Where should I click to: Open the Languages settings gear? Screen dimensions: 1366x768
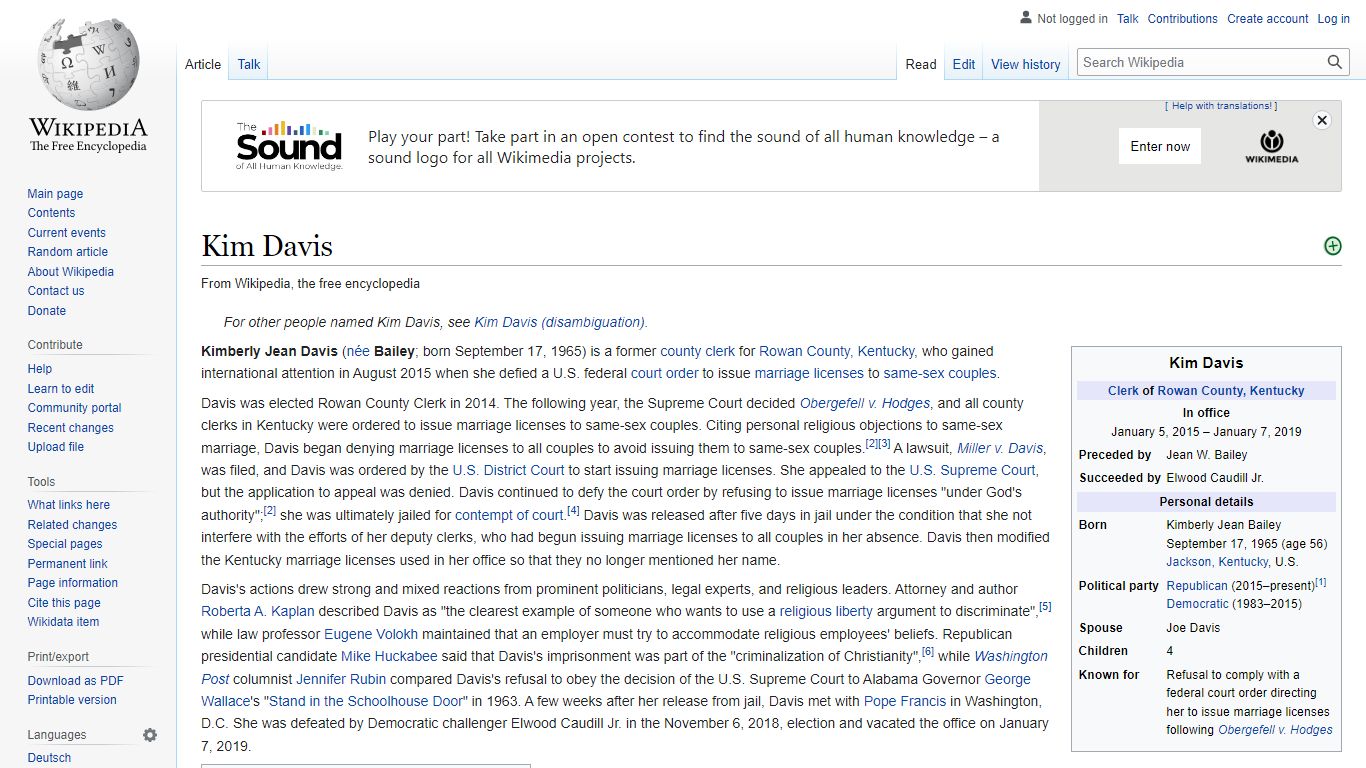[x=150, y=735]
